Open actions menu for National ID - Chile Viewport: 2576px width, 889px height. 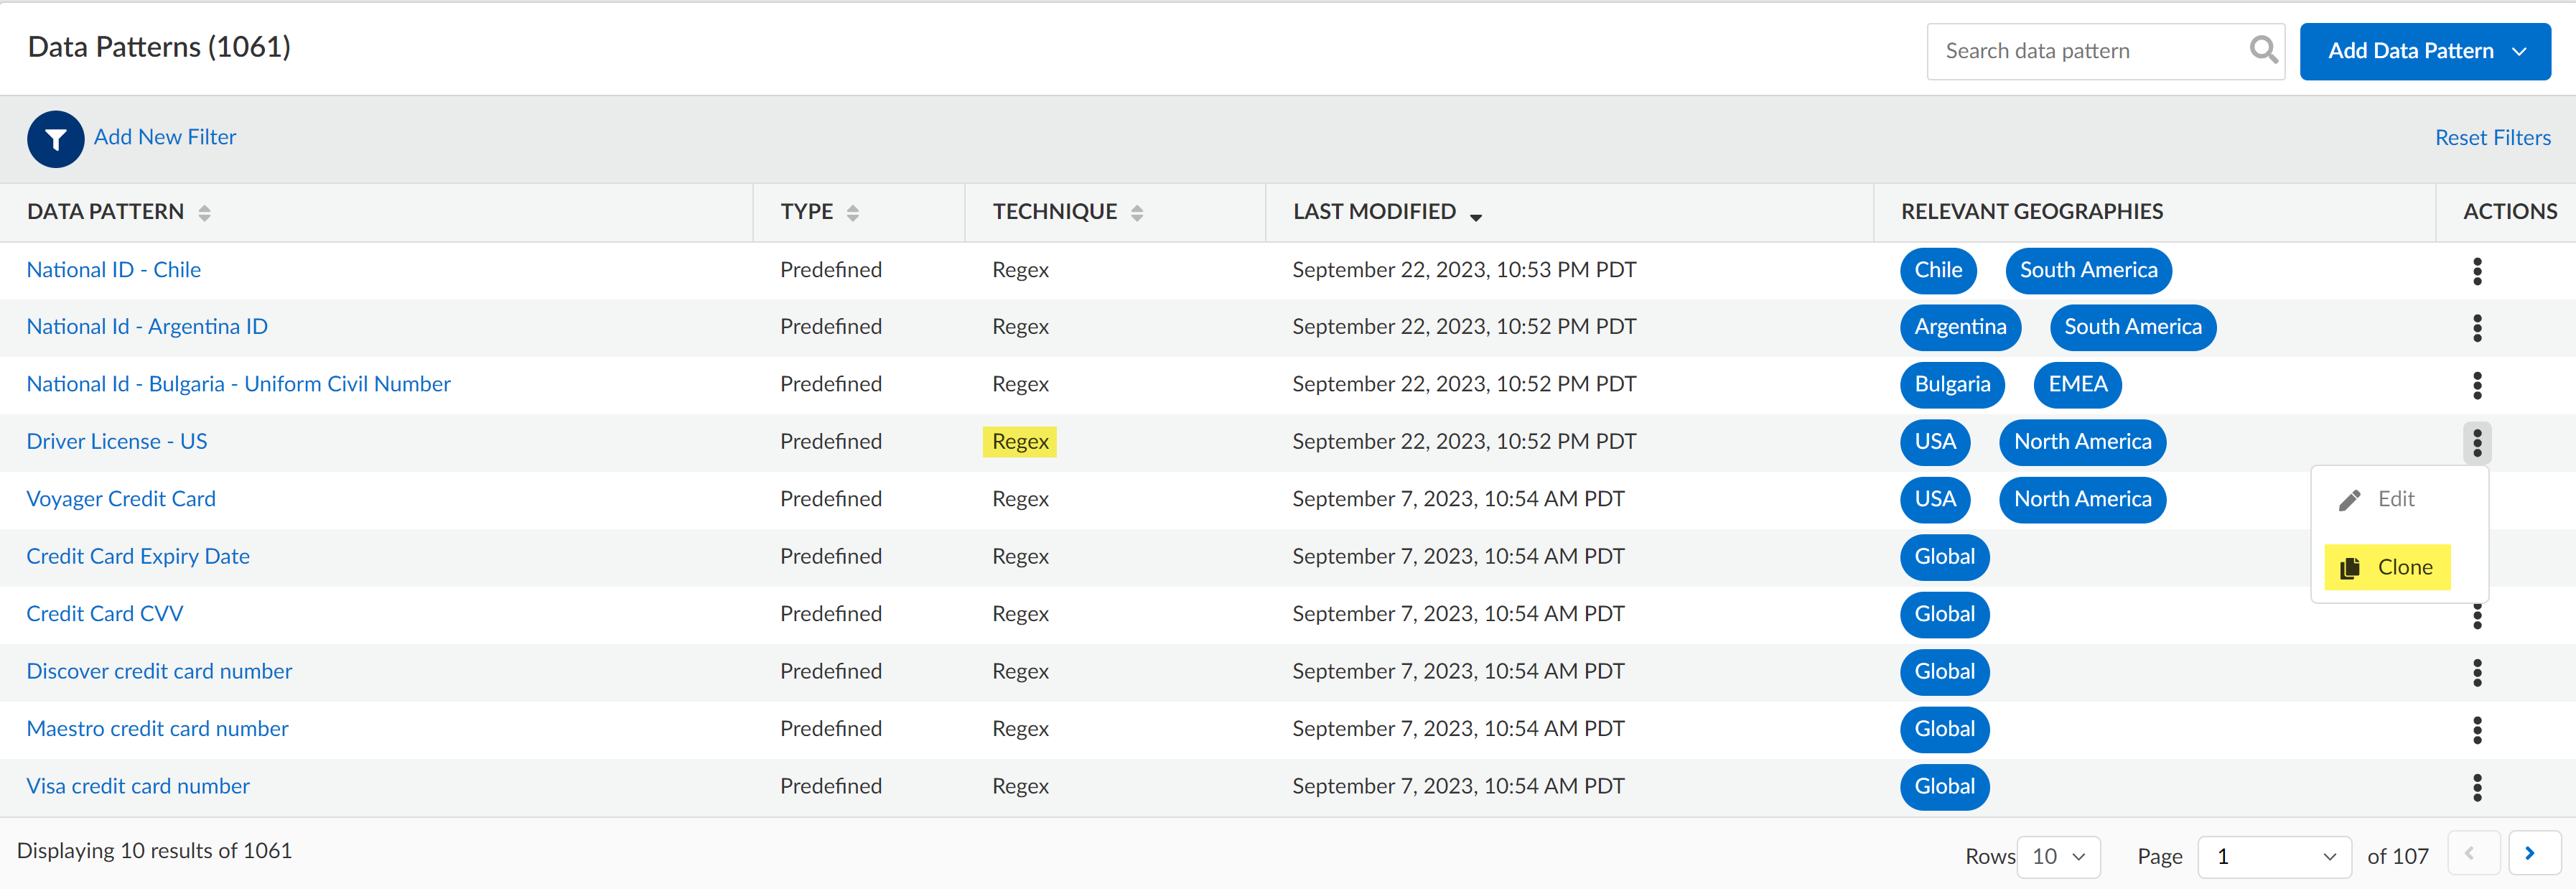(2476, 271)
